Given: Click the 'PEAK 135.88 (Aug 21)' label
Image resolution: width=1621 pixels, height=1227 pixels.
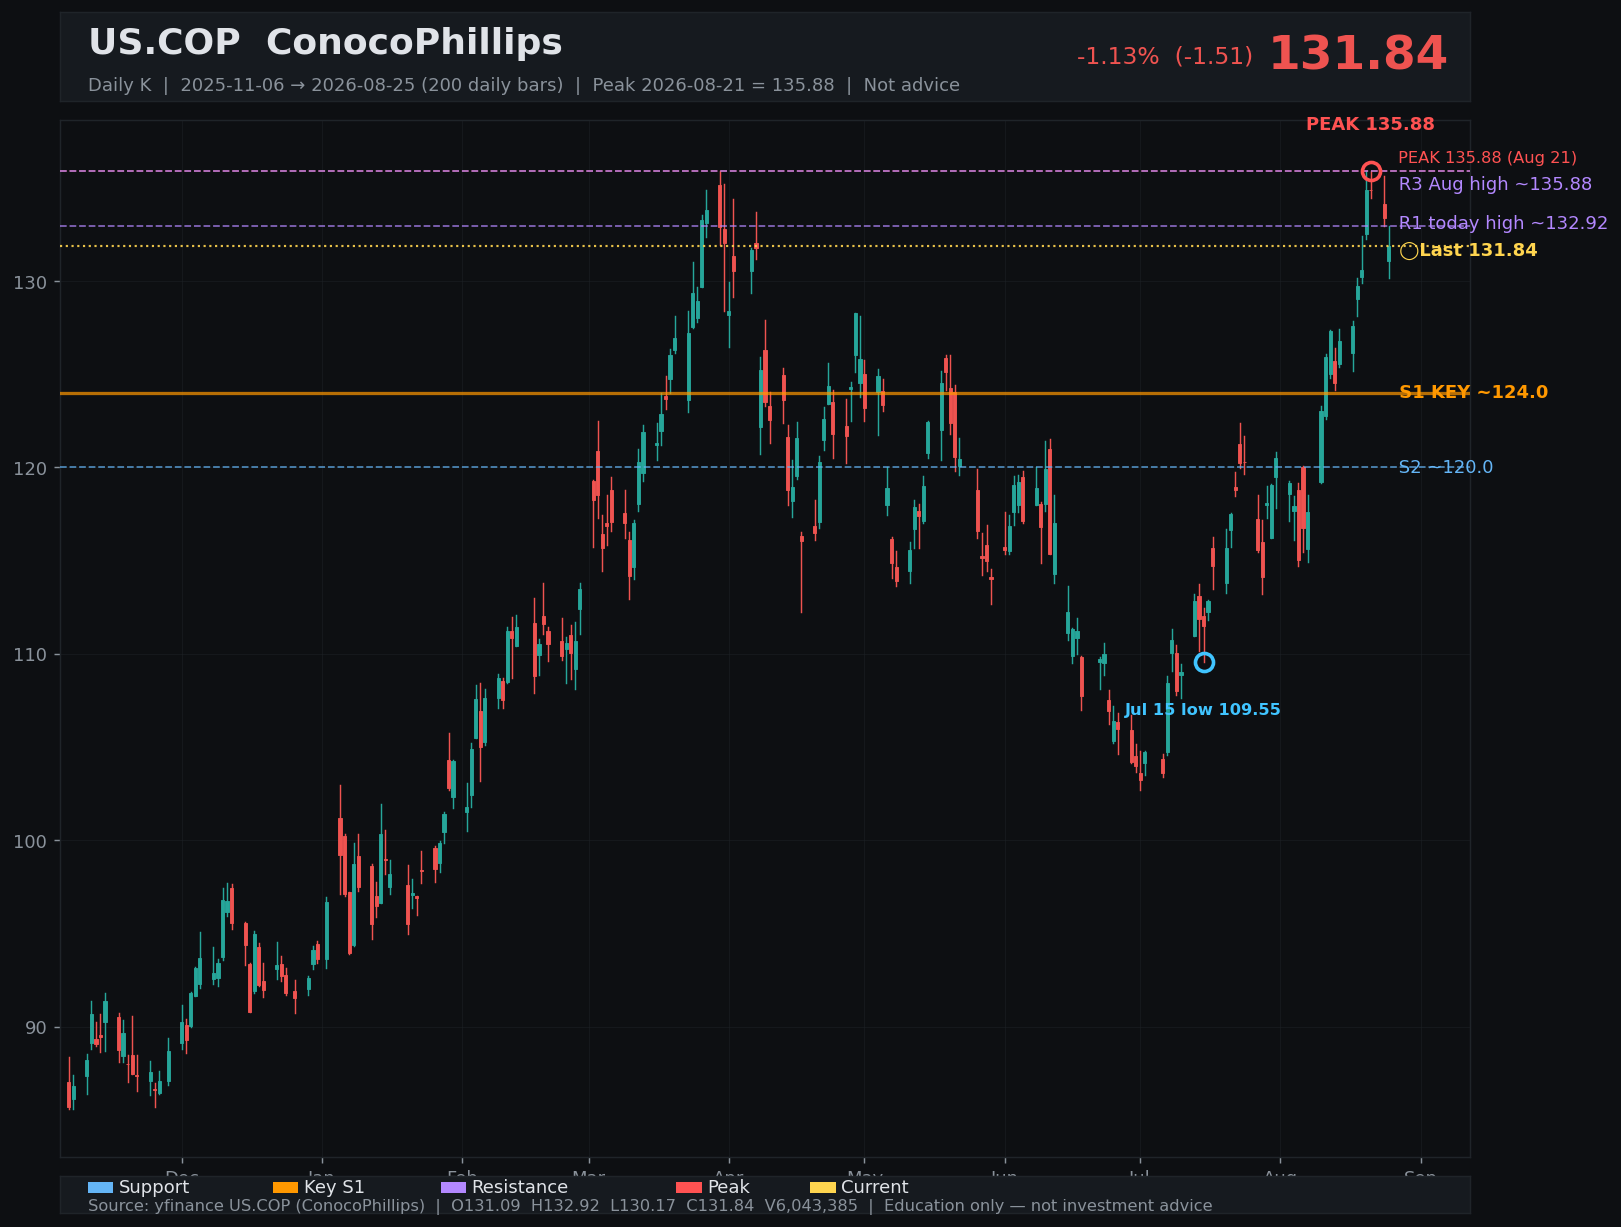Looking at the screenshot, I should (1487, 158).
